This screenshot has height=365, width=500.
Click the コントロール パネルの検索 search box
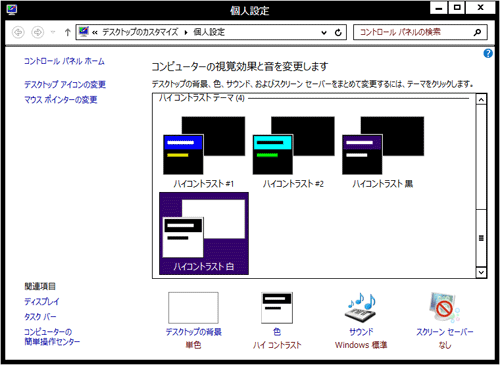point(420,32)
